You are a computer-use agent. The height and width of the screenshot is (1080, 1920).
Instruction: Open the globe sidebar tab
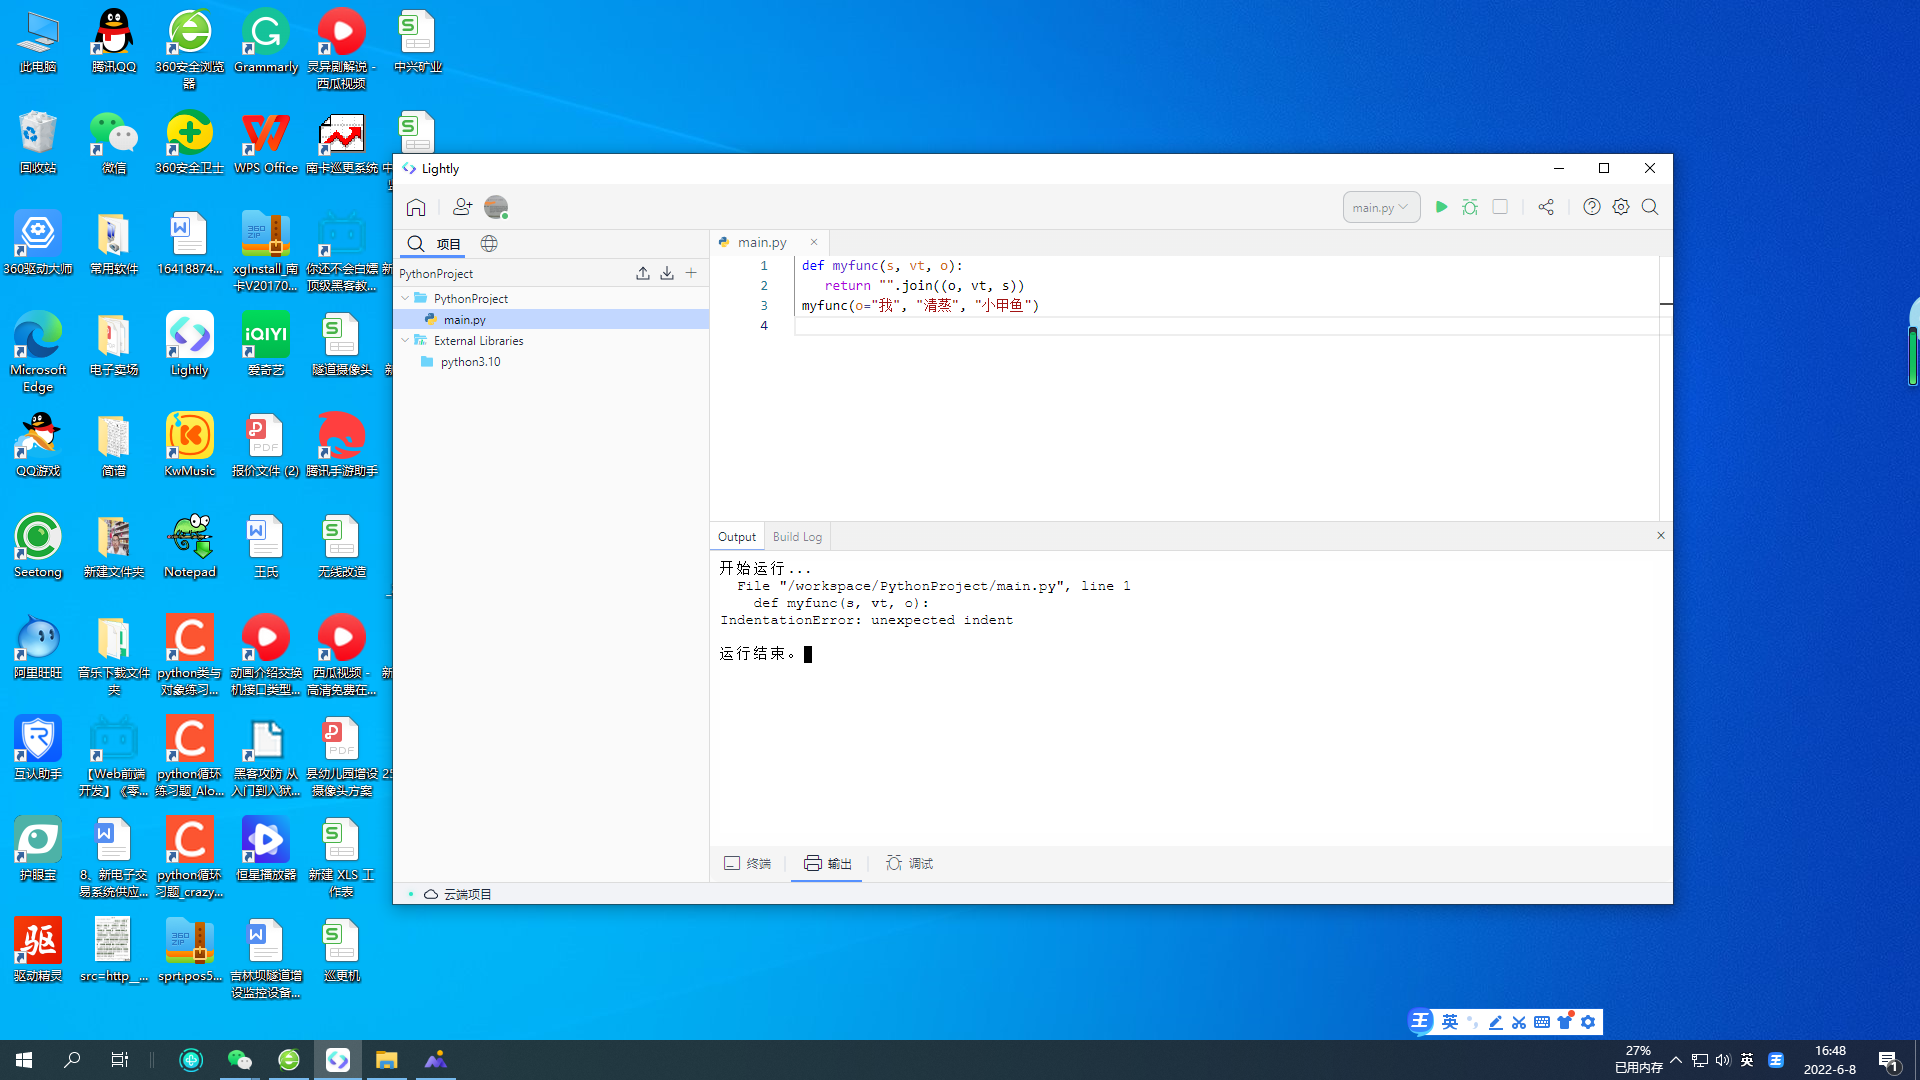489,244
